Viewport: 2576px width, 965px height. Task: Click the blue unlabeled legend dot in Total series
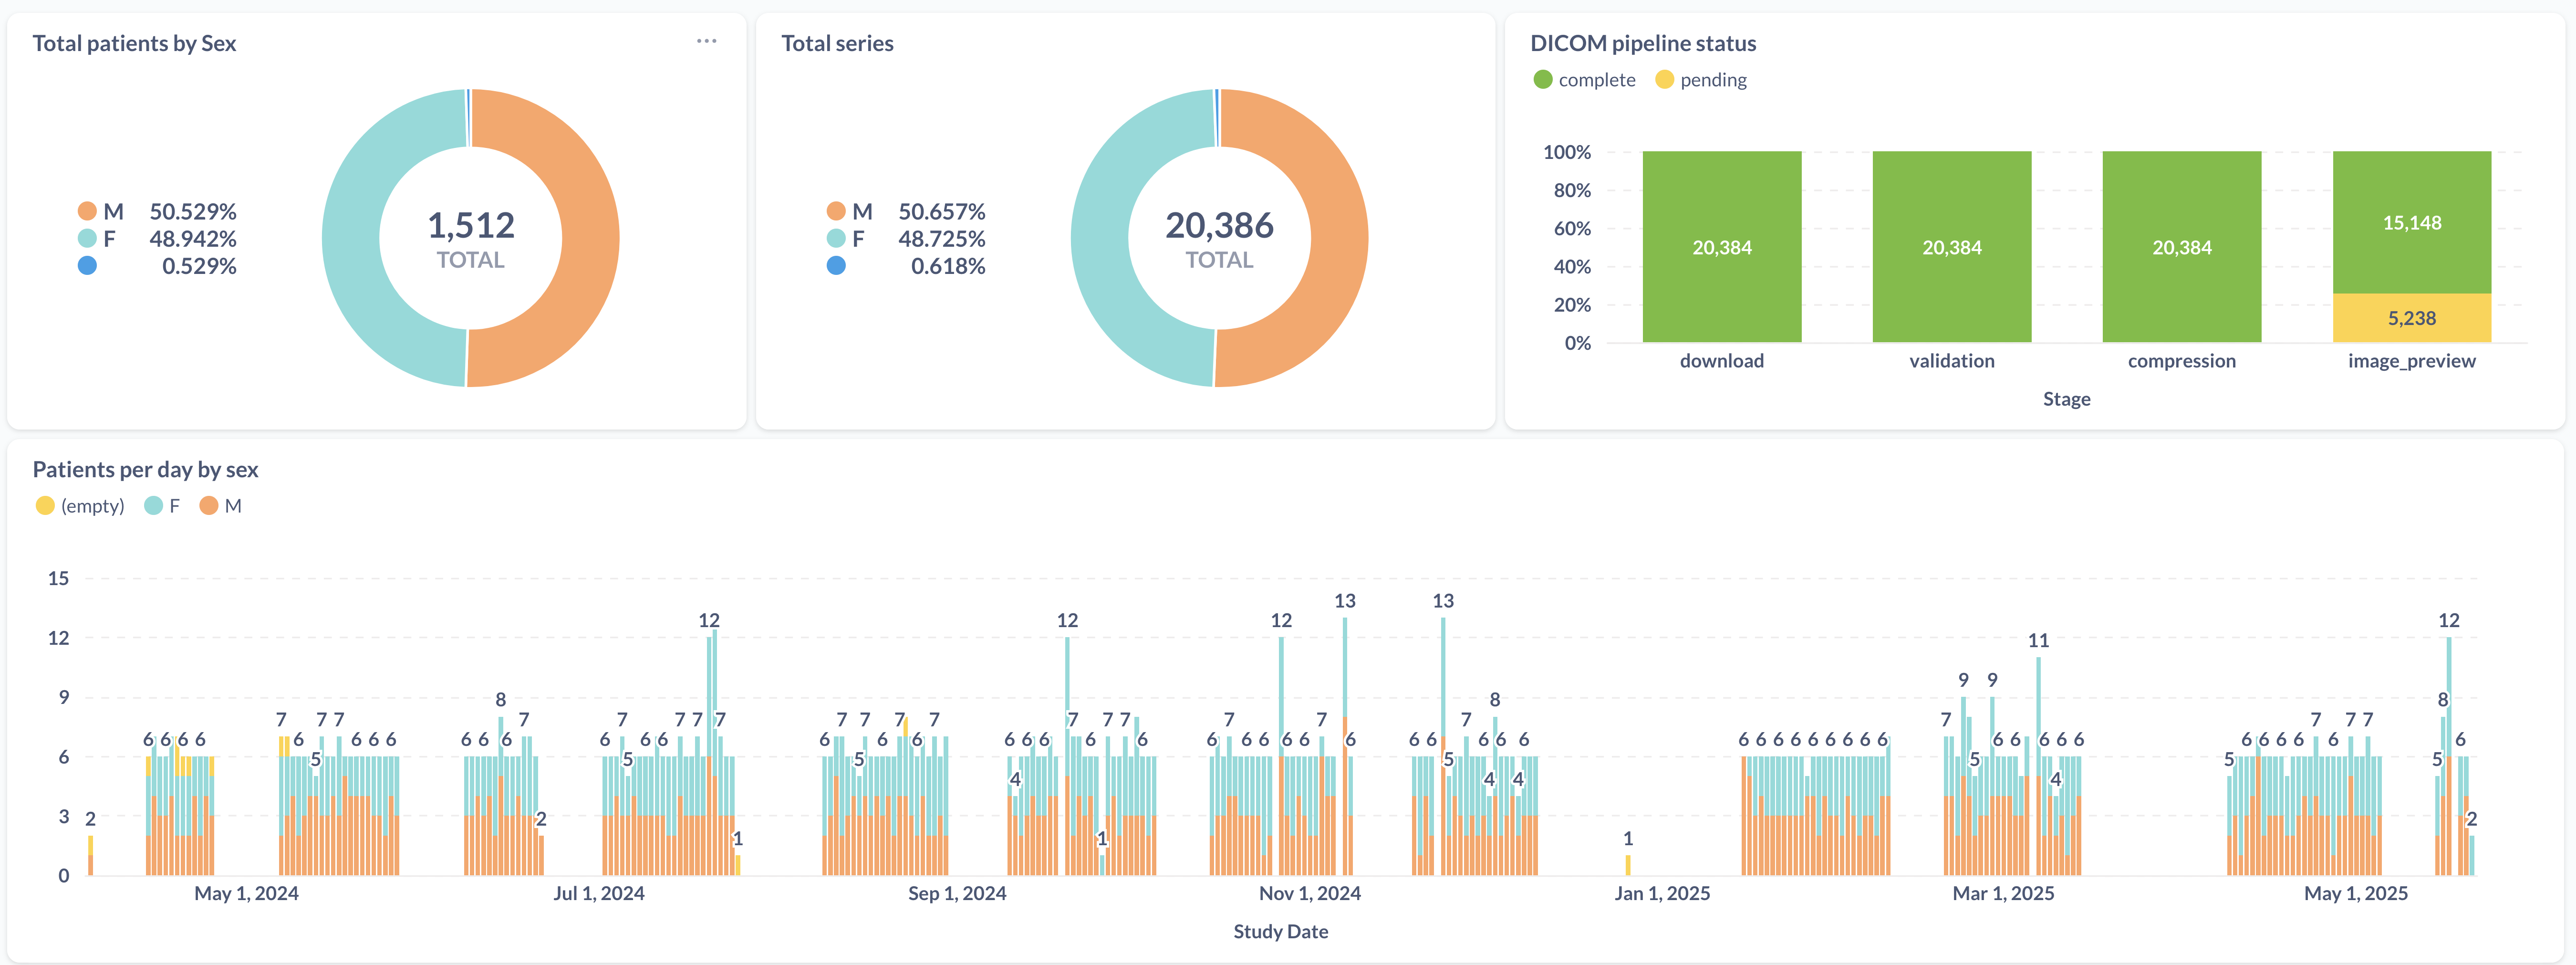(x=836, y=266)
